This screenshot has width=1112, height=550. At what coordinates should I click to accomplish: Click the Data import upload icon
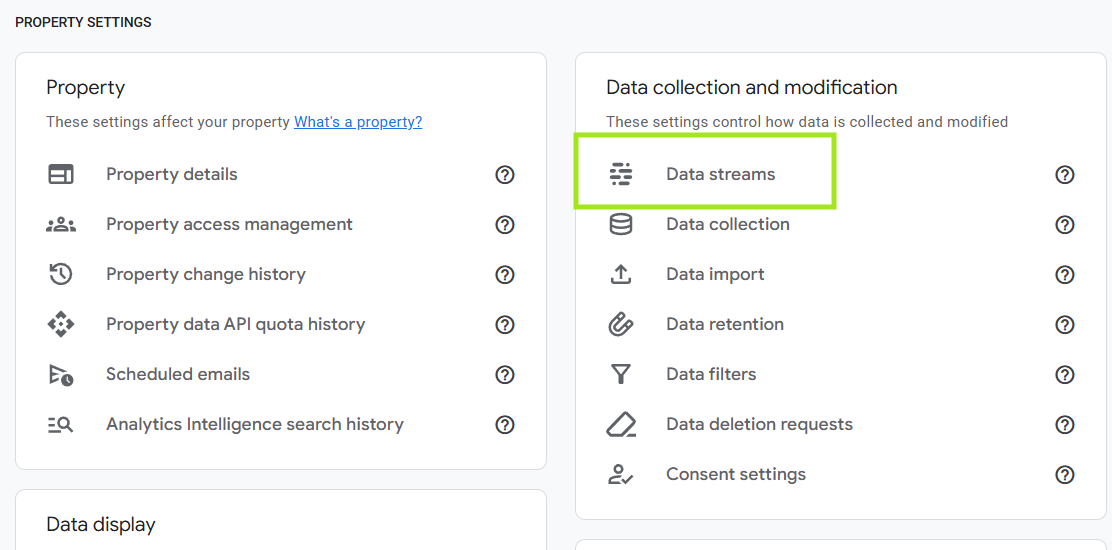(621, 274)
